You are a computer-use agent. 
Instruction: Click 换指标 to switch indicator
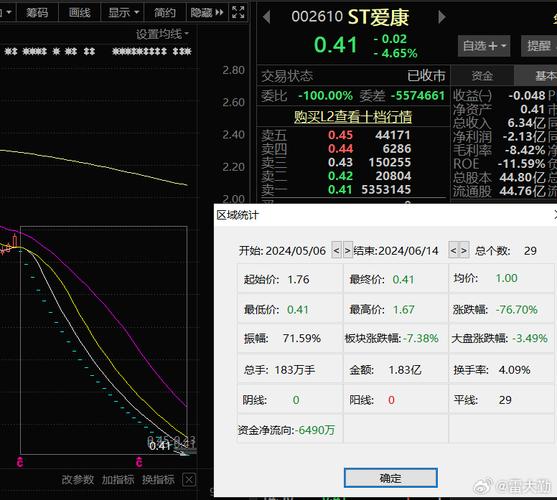[x=158, y=480]
